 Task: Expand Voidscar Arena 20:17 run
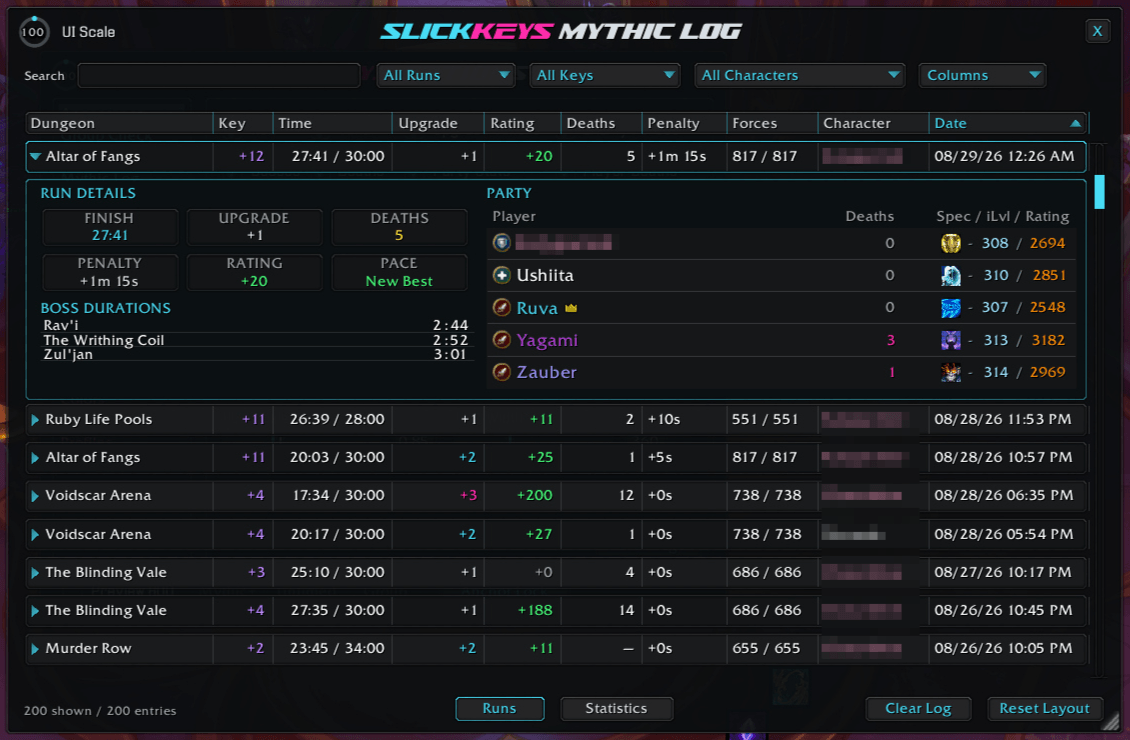point(35,535)
